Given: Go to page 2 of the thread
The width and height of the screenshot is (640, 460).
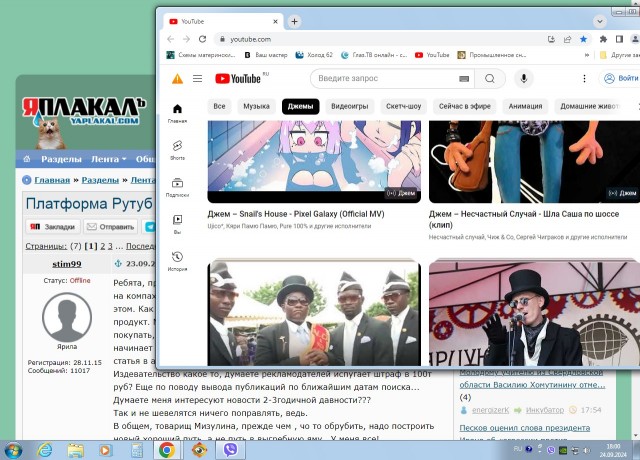Looking at the screenshot, I should click(x=103, y=246).
